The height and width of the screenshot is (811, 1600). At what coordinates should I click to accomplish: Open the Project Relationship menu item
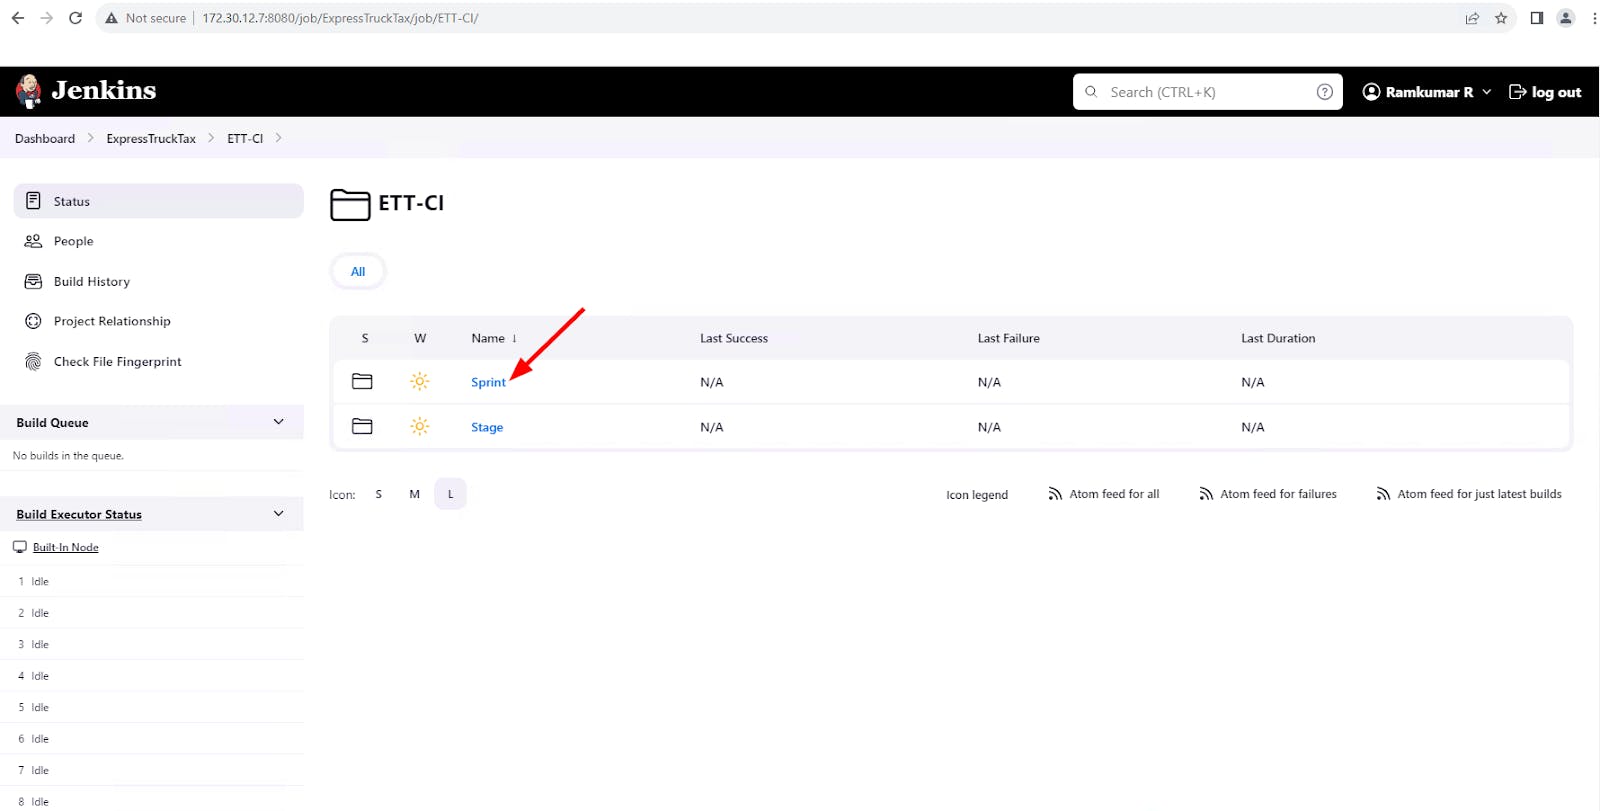pos(159,321)
